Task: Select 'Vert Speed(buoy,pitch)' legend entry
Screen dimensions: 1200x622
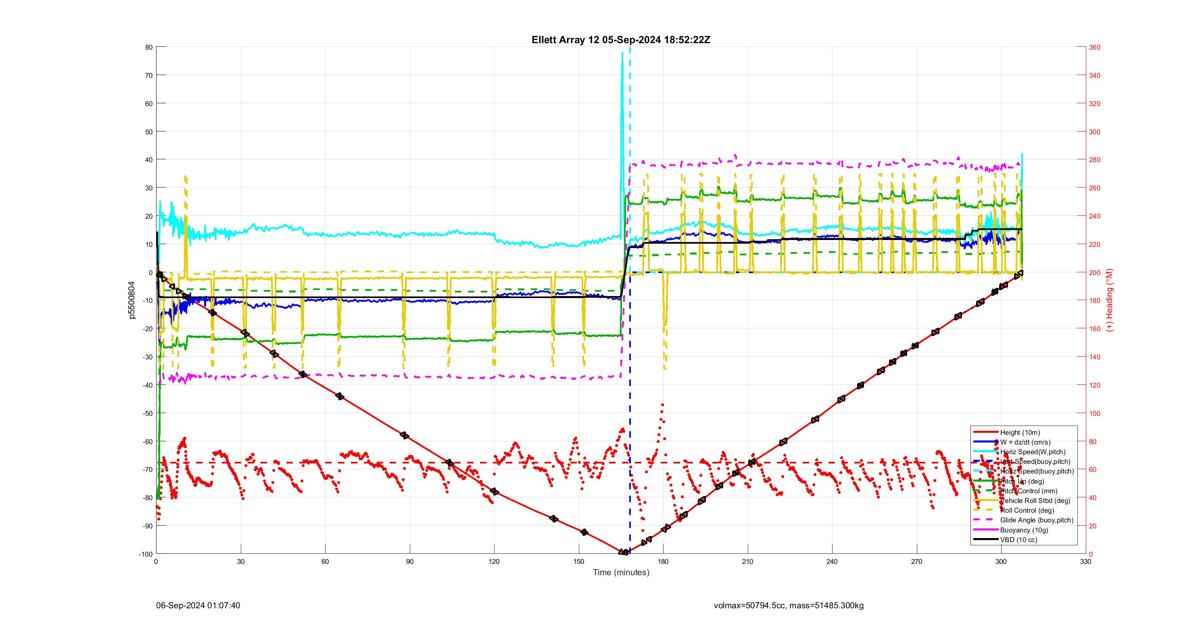Action: 1035,461
